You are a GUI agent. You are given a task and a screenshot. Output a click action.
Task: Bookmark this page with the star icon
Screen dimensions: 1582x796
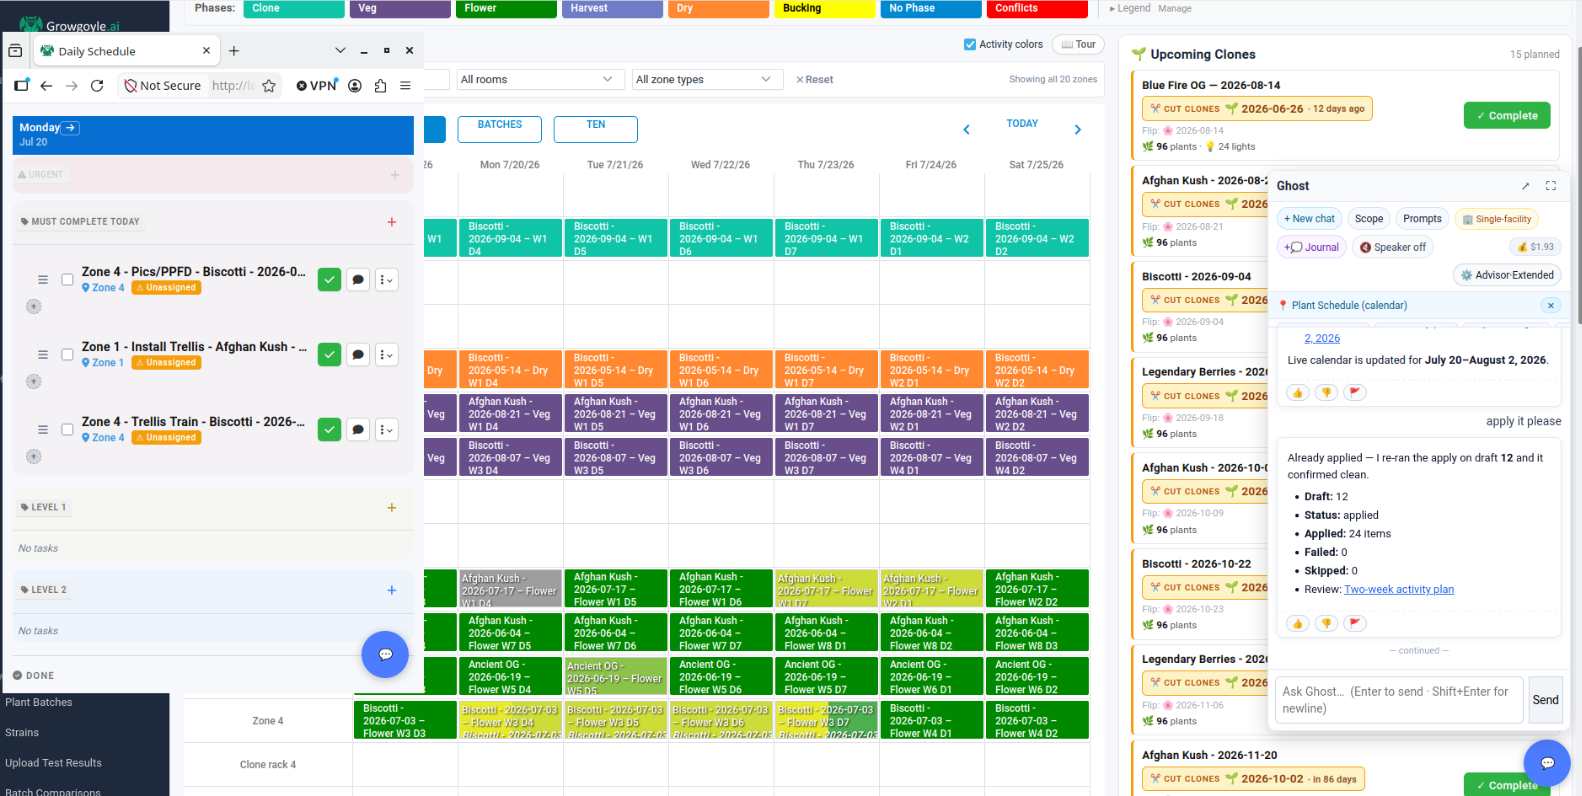[269, 86]
